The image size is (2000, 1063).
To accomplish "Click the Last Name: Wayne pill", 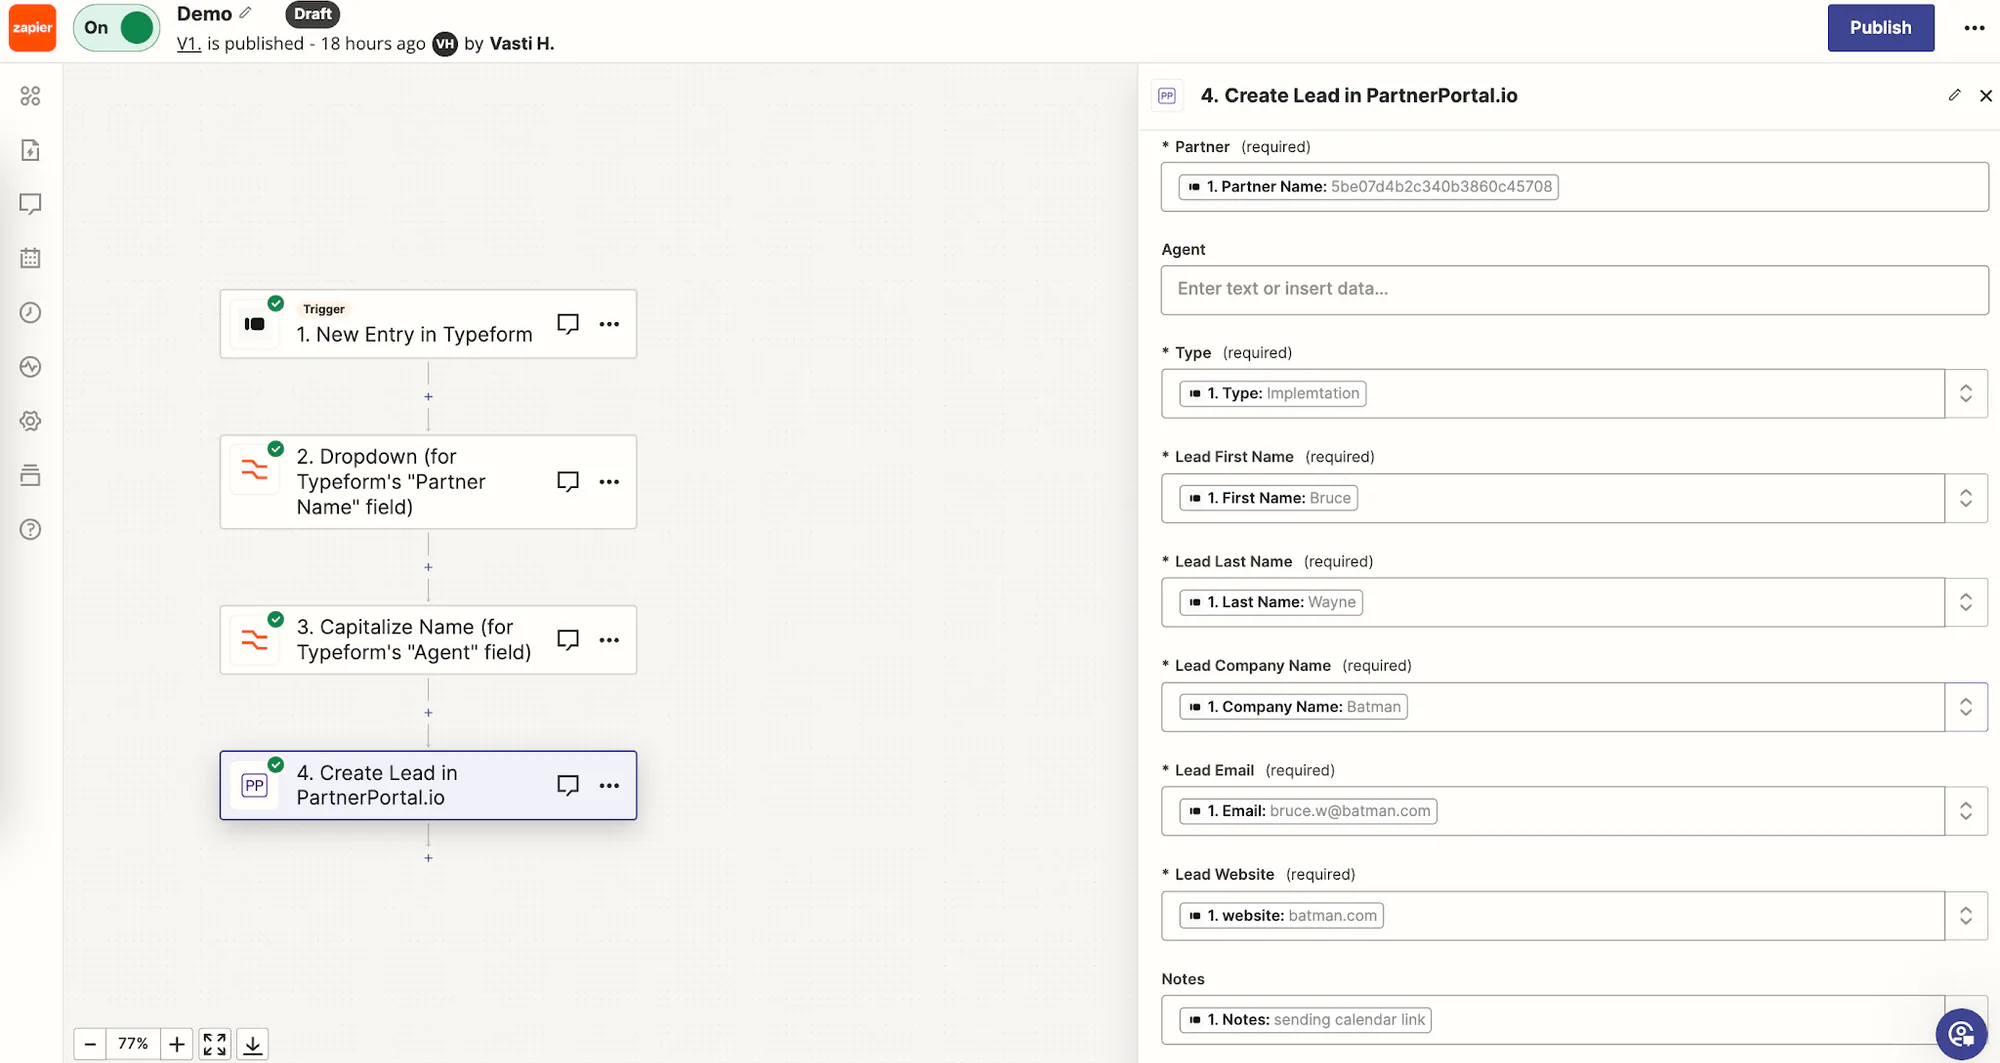I will pyautogui.click(x=1271, y=602).
